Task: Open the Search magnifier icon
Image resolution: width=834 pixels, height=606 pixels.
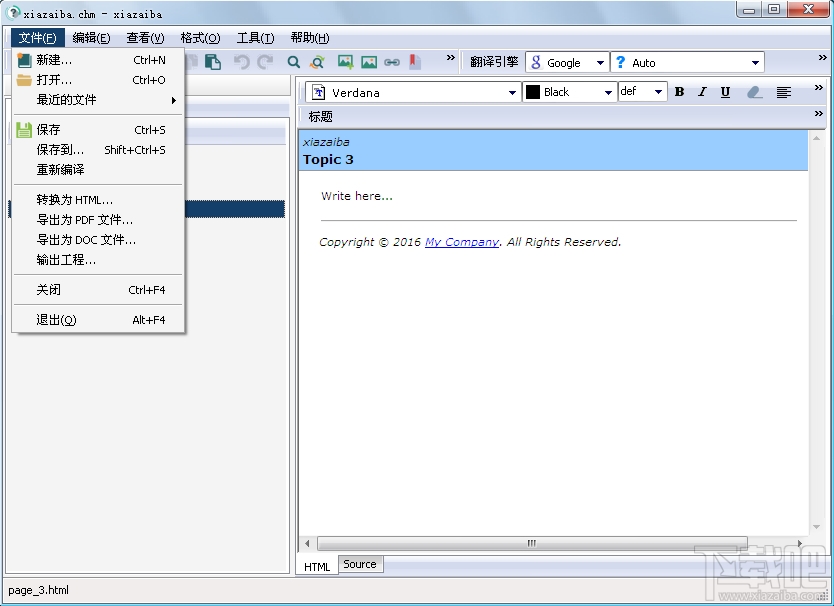Action: click(293, 62)
